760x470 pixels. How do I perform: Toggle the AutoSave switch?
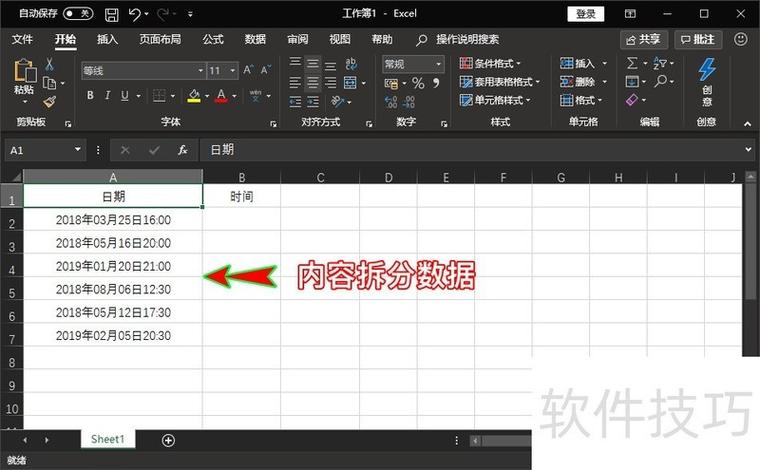tap(78, 14)
